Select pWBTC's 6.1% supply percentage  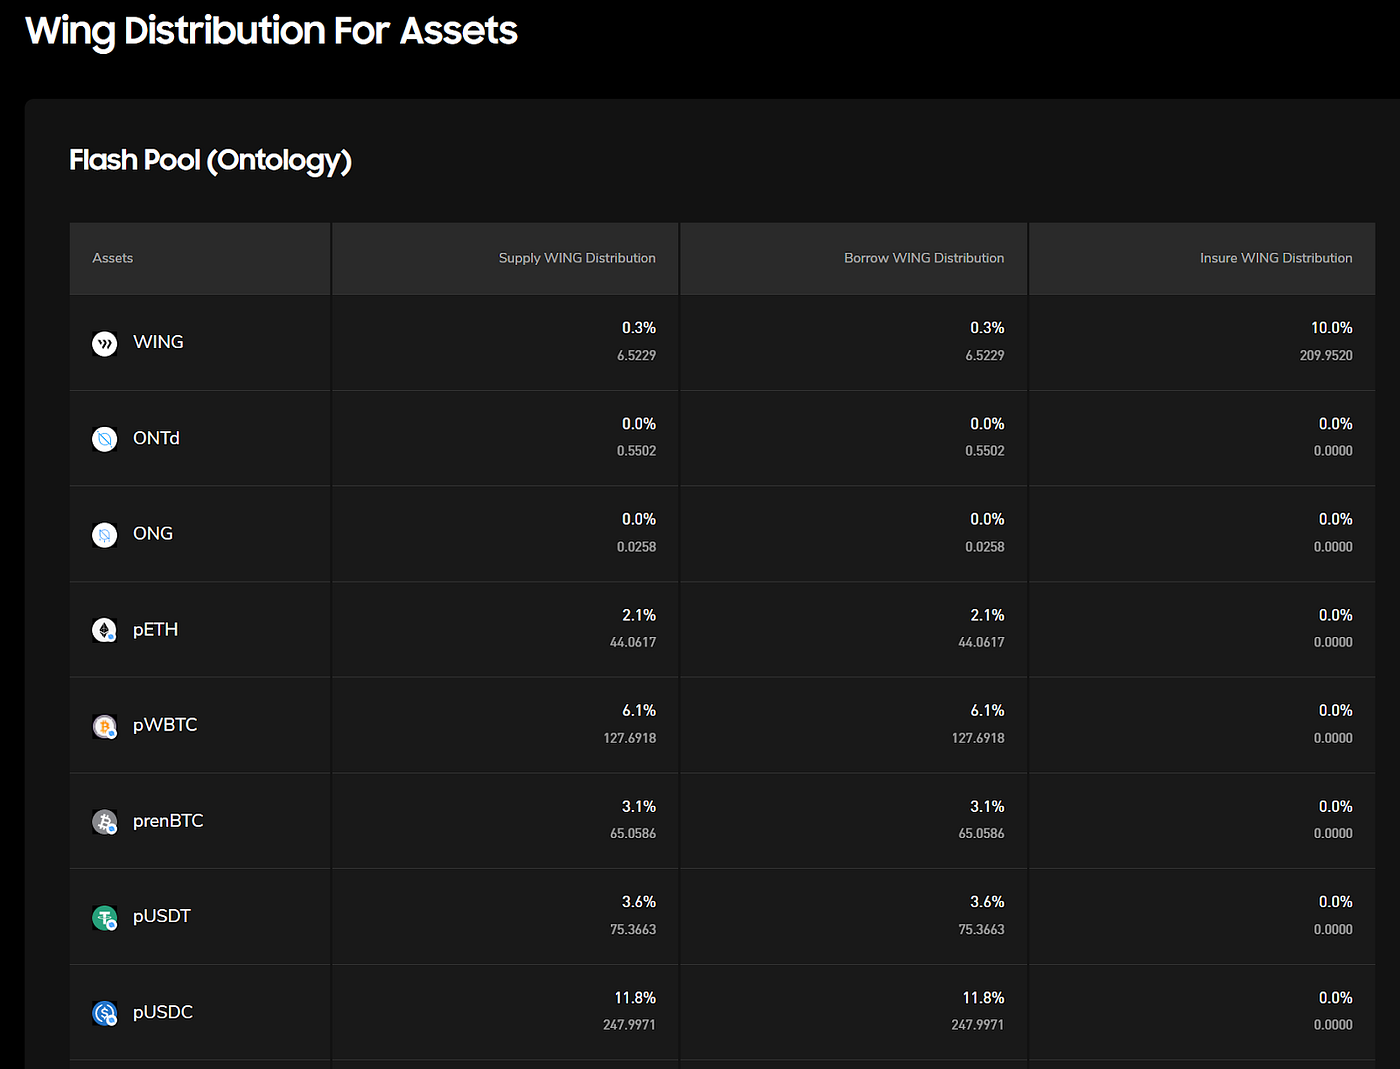(x=640, y=710)
